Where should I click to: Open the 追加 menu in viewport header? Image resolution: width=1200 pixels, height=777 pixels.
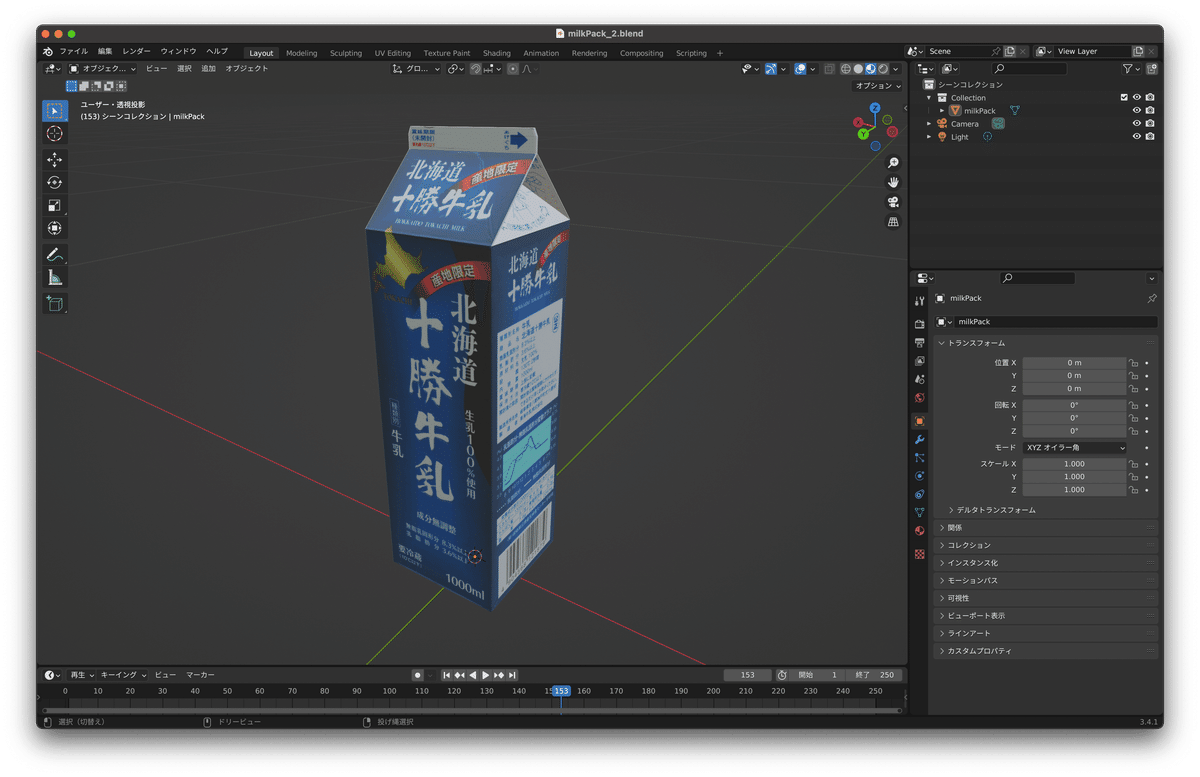(208, 69)
